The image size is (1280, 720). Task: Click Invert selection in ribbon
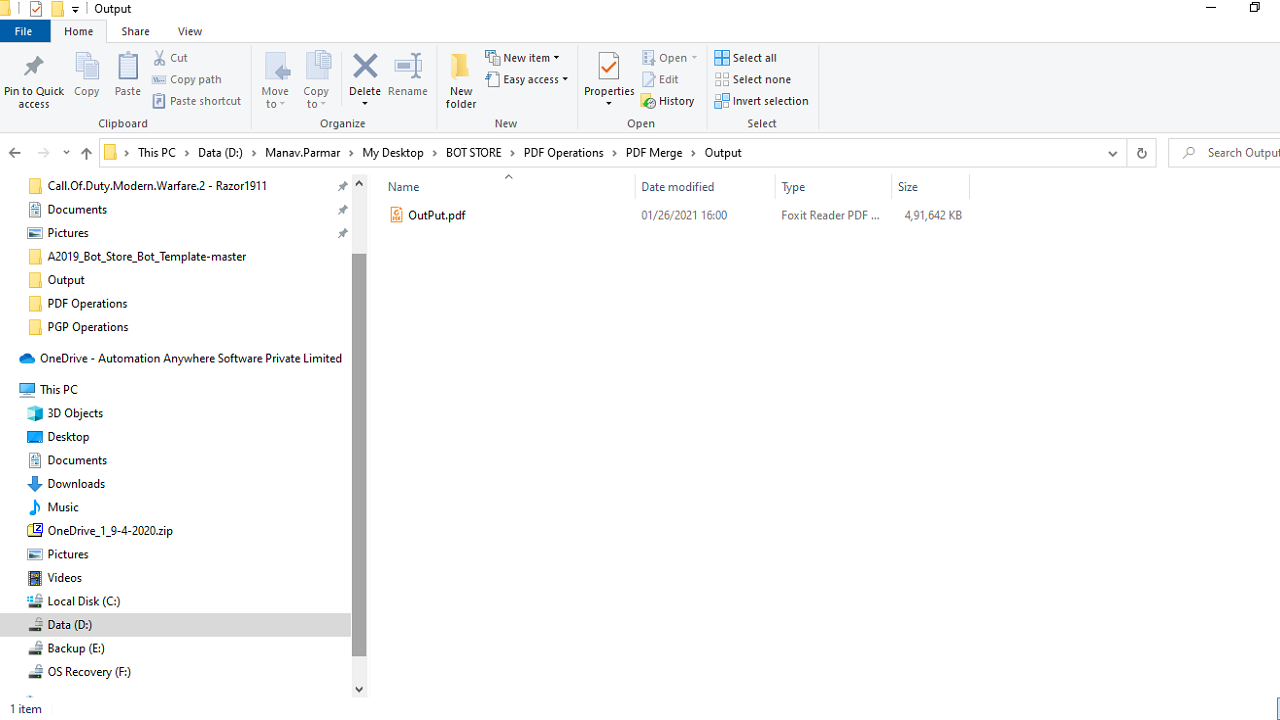[x=762, y=101]
